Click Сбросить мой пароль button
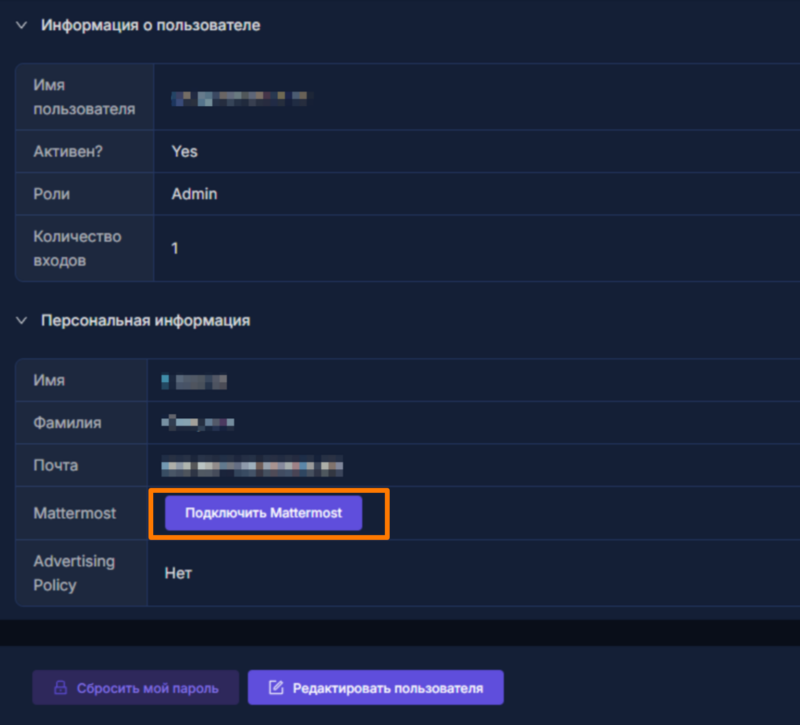Viewport: 800px width, 725px height. (135, 688)
